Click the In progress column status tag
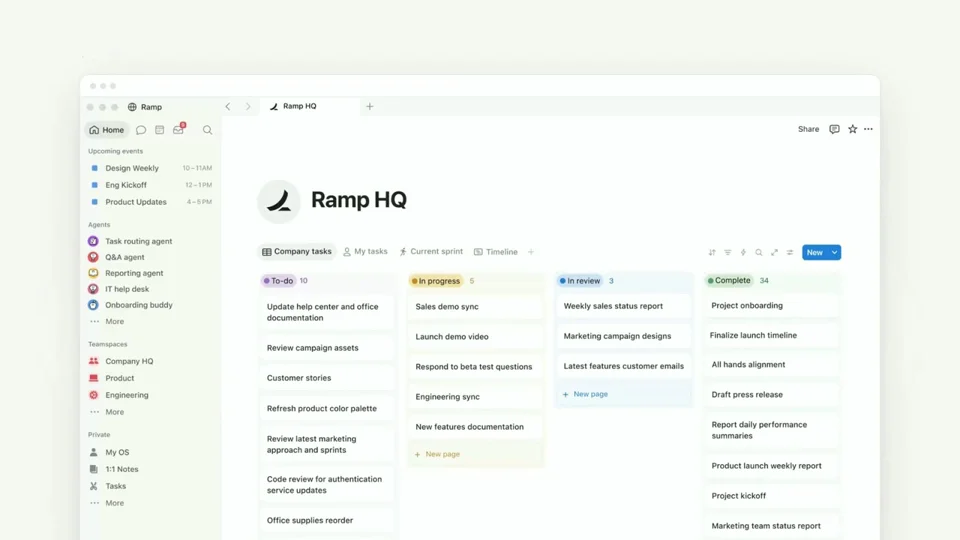This screenshot has width=960, height=540. [x=436, y=281]
